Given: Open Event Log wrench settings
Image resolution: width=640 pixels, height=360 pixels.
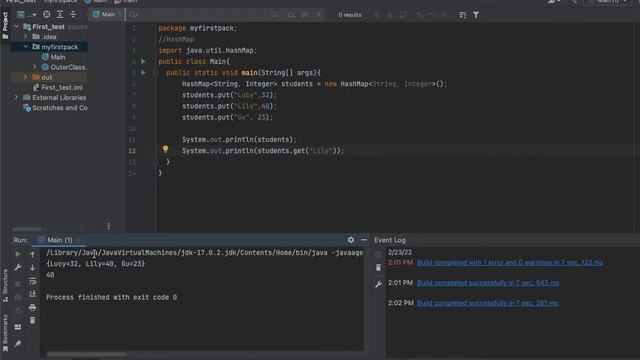Looking at the screenshot, I should [x=378, y=284].
